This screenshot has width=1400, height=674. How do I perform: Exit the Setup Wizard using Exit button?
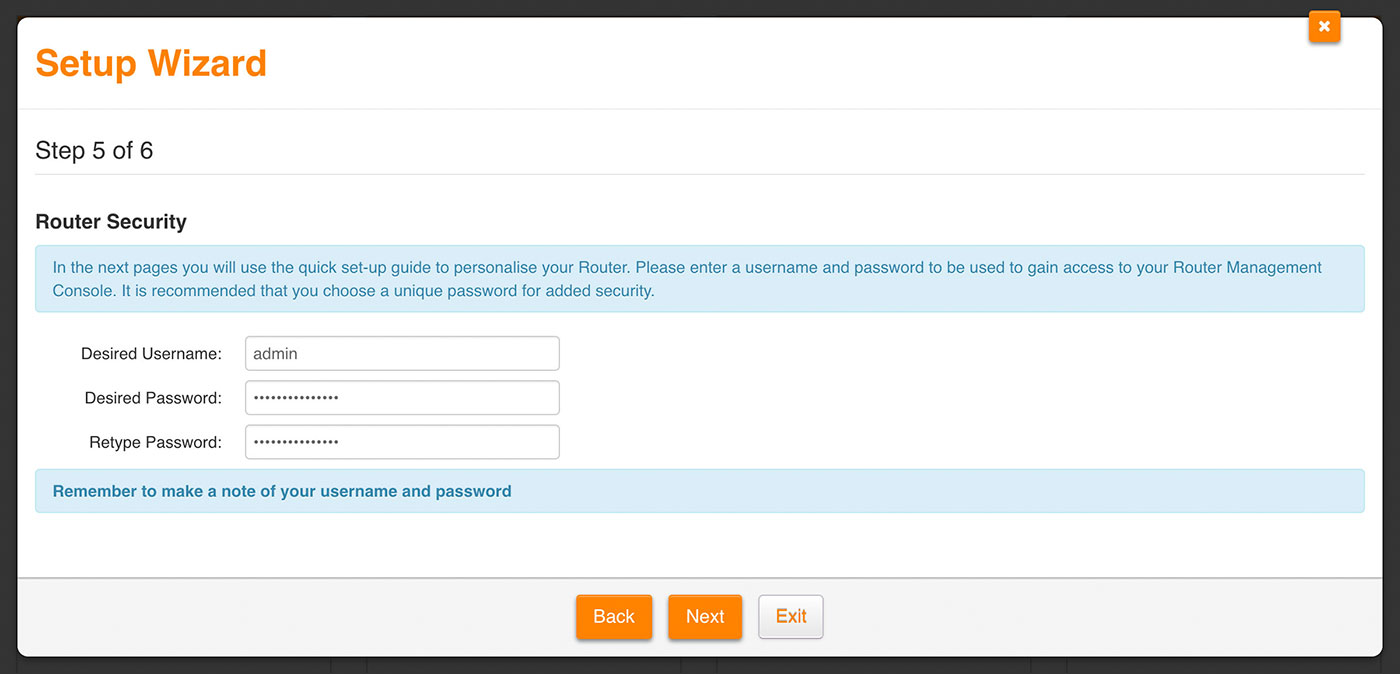[790, 617]
